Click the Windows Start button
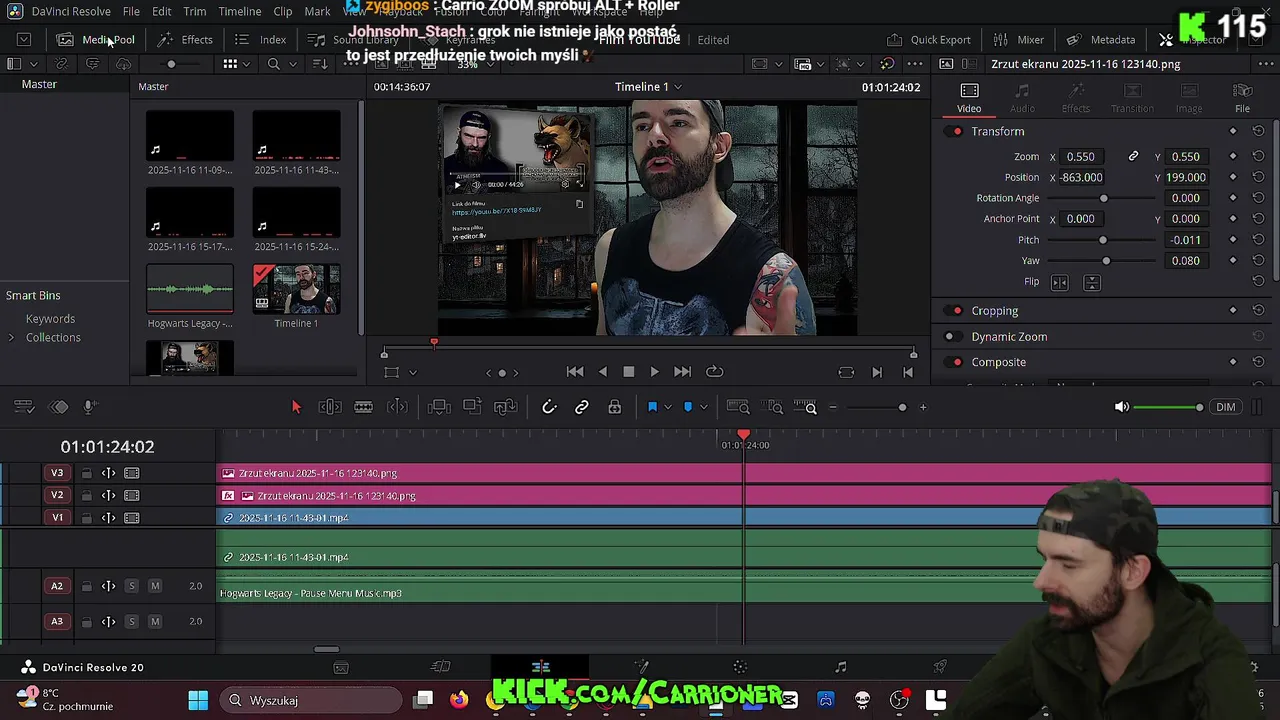Image resolution: width=1280 pixels, height=720 pixels. [198, 700]
